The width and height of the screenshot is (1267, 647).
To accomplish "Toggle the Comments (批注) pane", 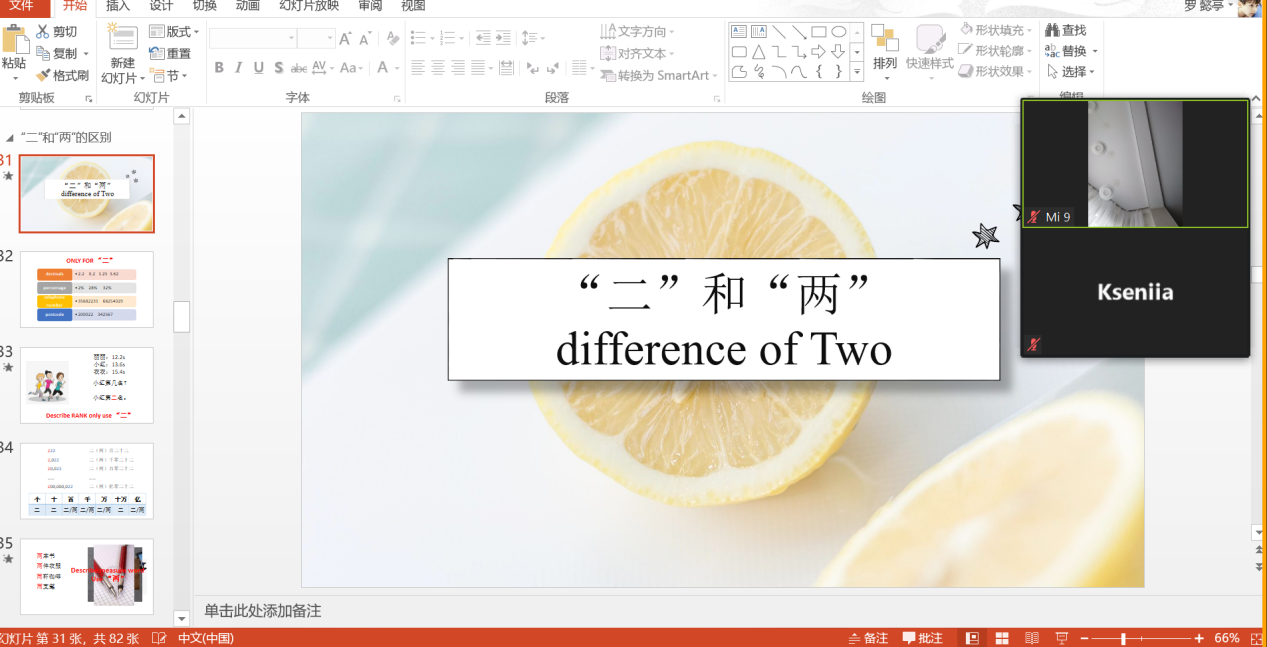I will coord(923,638).
